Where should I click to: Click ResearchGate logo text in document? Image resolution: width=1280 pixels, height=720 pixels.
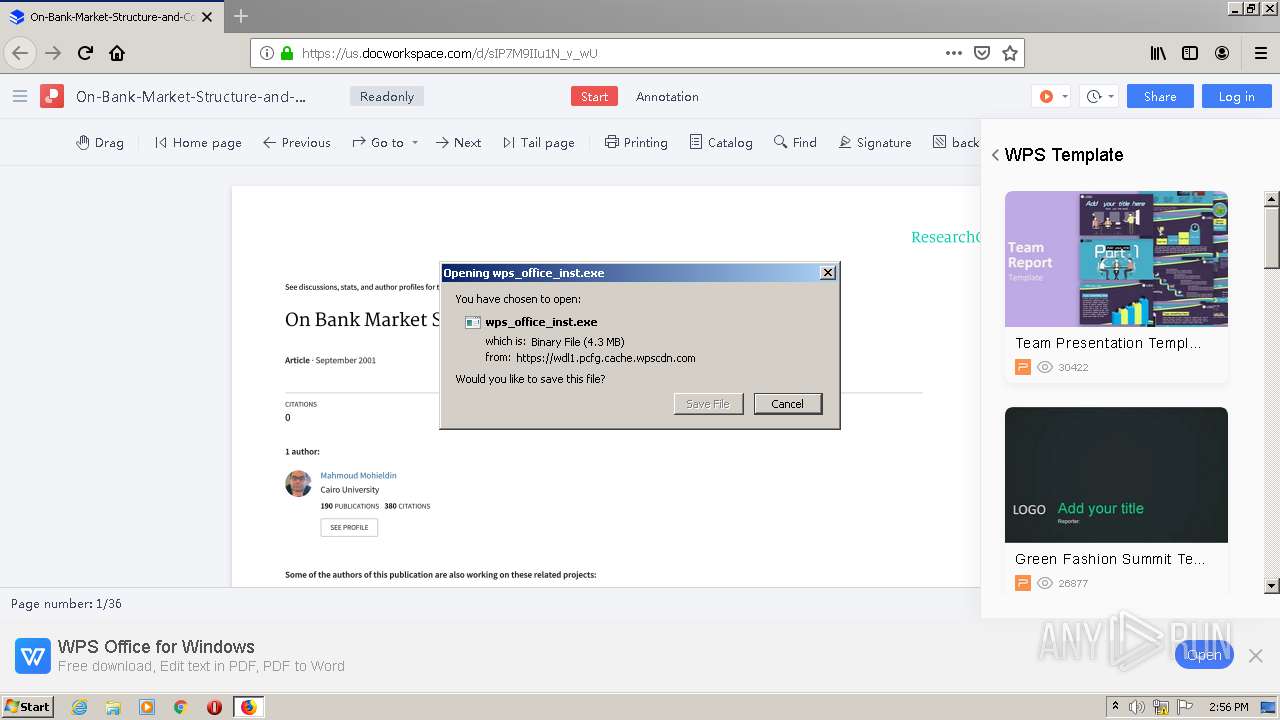[945, 237]
